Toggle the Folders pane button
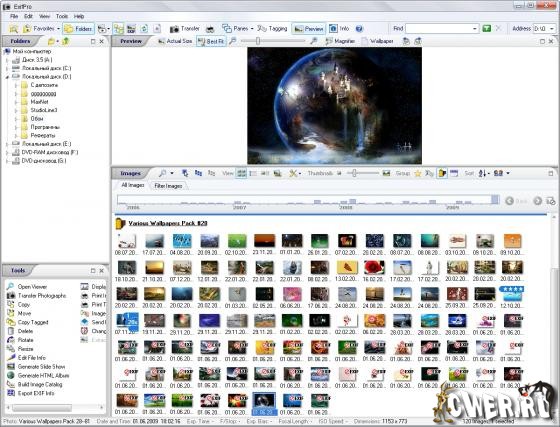Viewport: 560px width, 427px height. tap(79, 29)
